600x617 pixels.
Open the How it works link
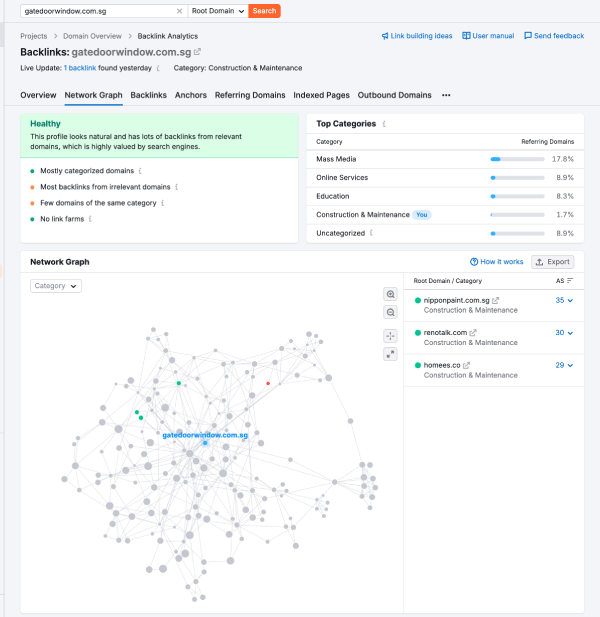tap(497, 262)
